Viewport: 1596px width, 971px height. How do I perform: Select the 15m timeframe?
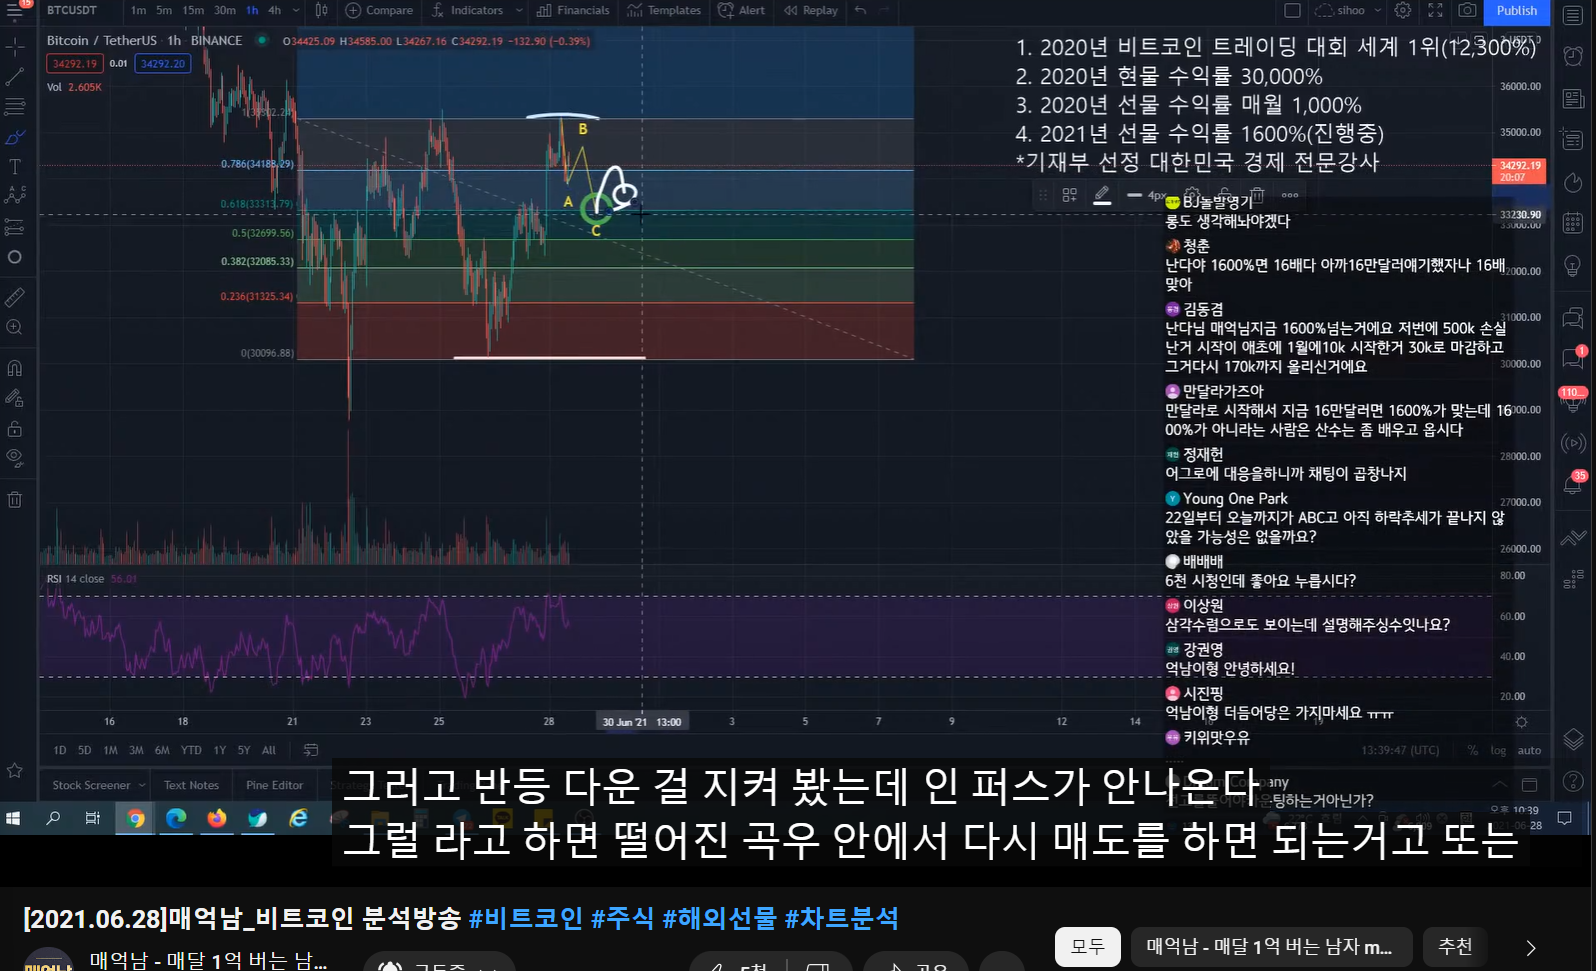point(193,10)
